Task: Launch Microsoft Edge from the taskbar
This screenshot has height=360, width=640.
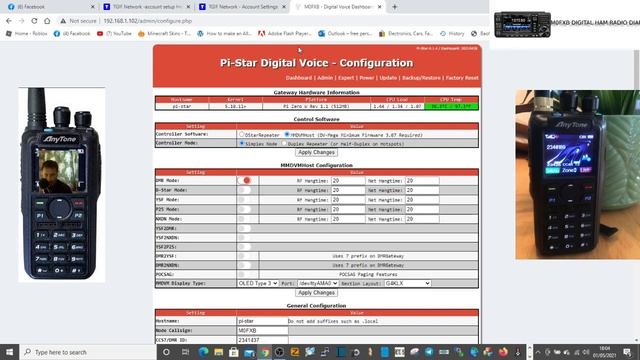Action: pos(203,352)
